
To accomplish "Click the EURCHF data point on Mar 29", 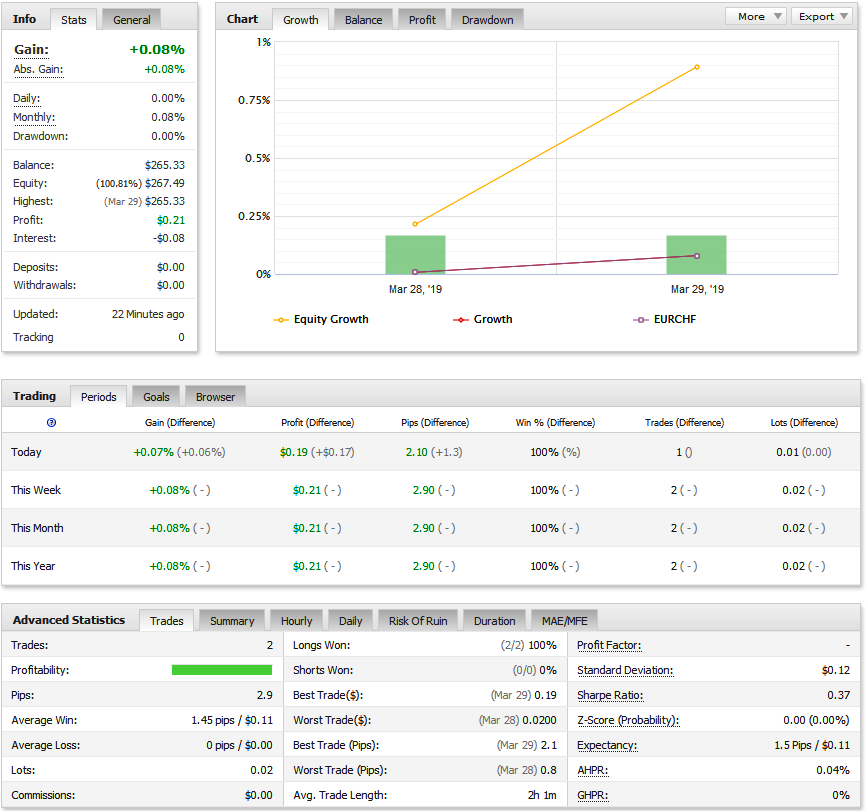I will pyautogui.click(x=697, y=256).
